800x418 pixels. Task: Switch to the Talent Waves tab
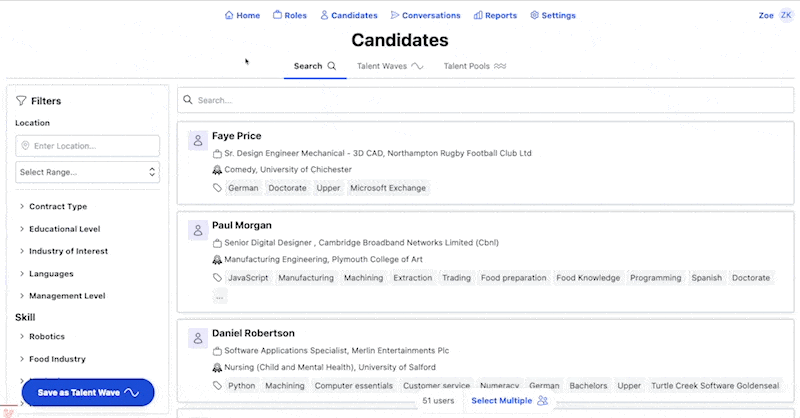pos(389,66)
